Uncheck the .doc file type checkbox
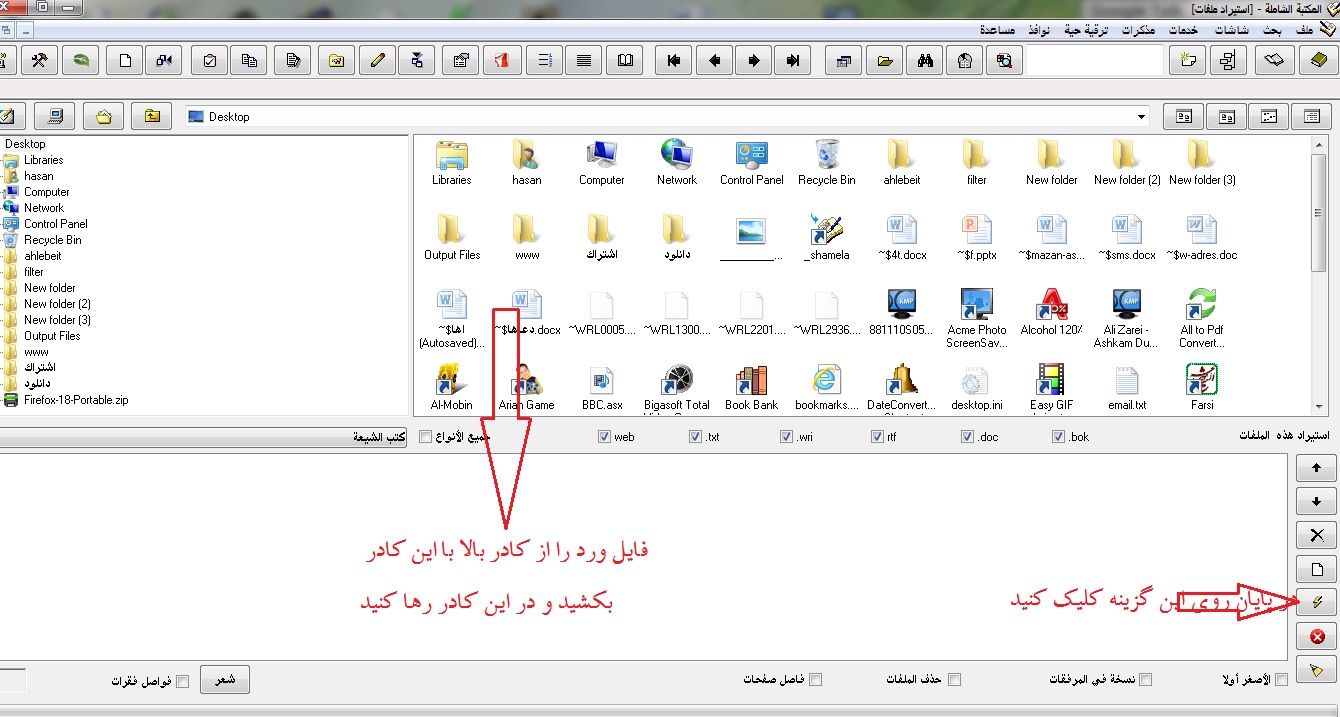 coord(967,437)
